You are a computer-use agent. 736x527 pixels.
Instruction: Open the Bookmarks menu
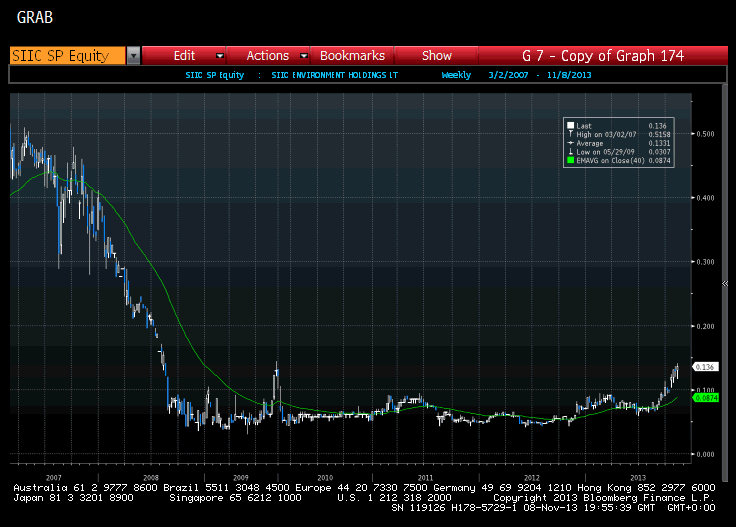click(352, 56)
